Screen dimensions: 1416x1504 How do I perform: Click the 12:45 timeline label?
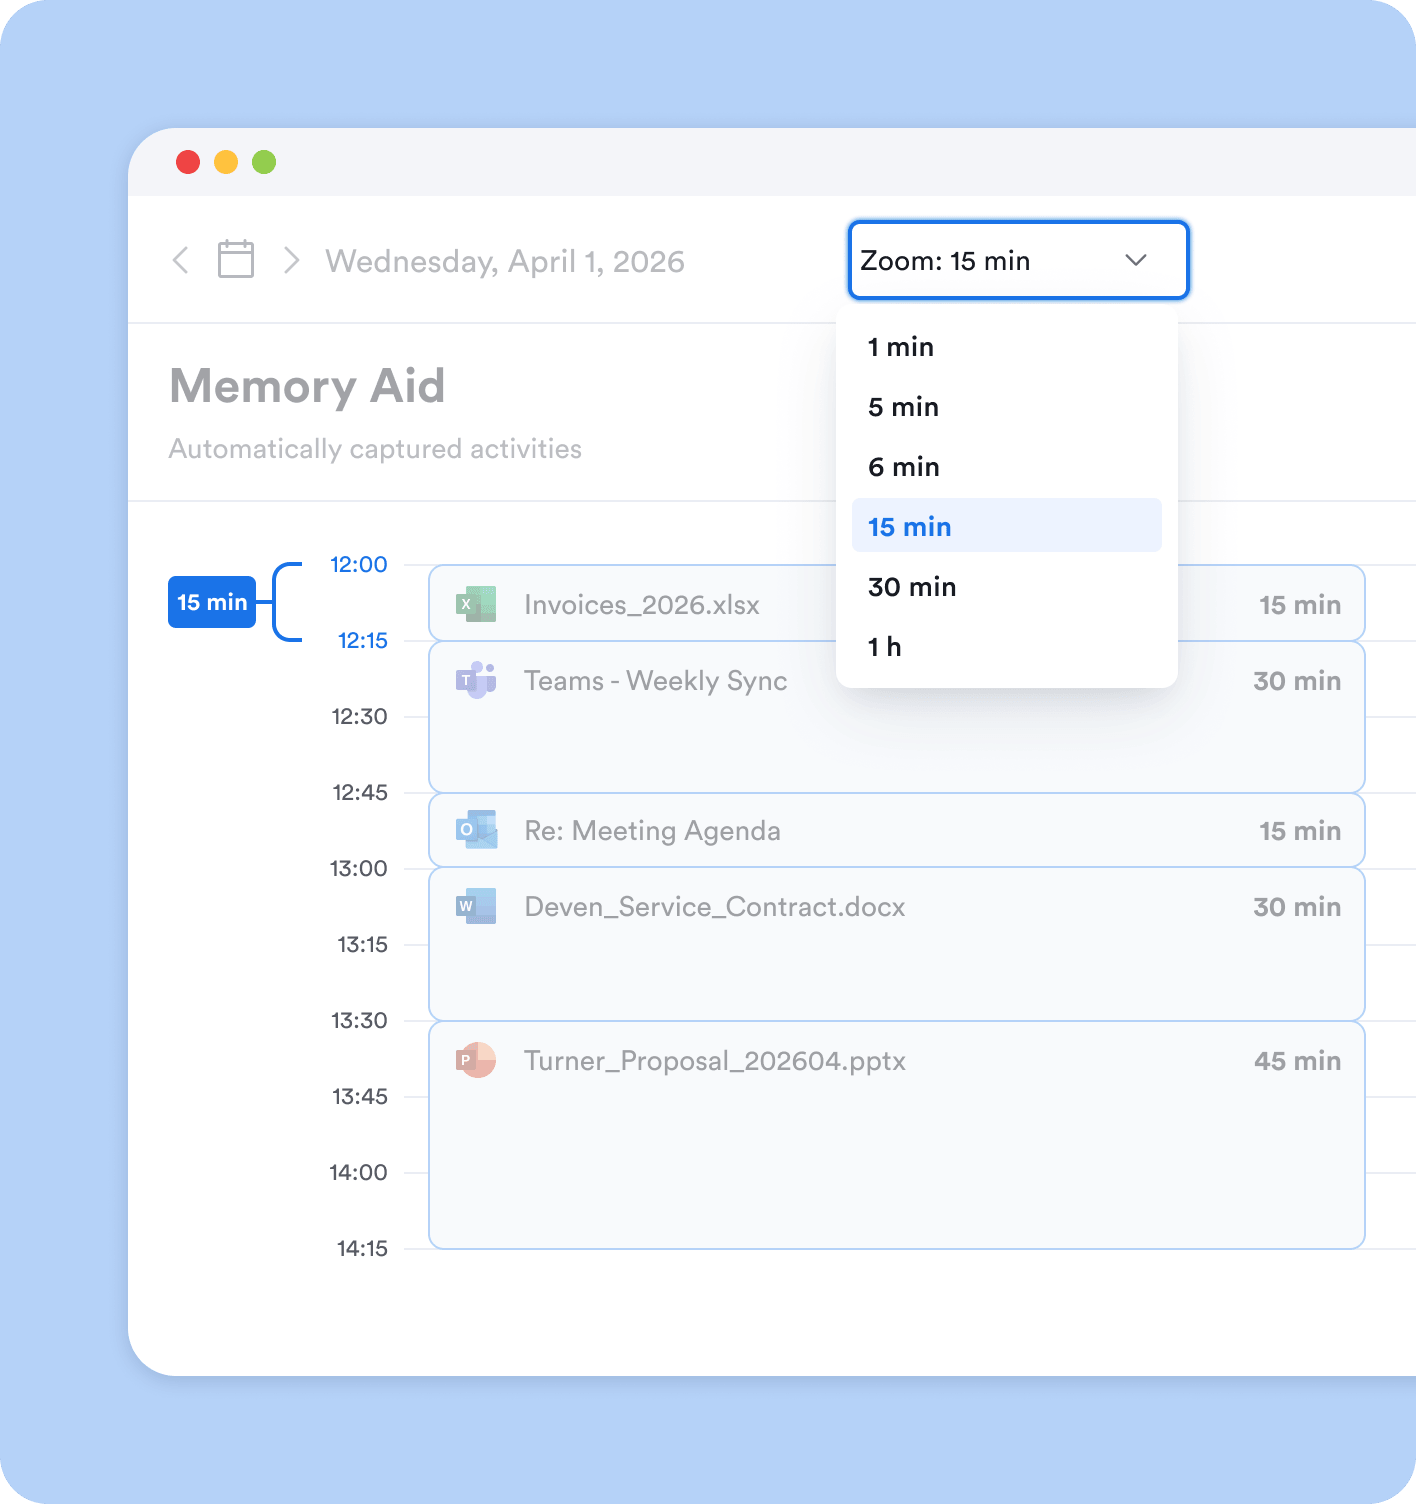pos(360,792)
